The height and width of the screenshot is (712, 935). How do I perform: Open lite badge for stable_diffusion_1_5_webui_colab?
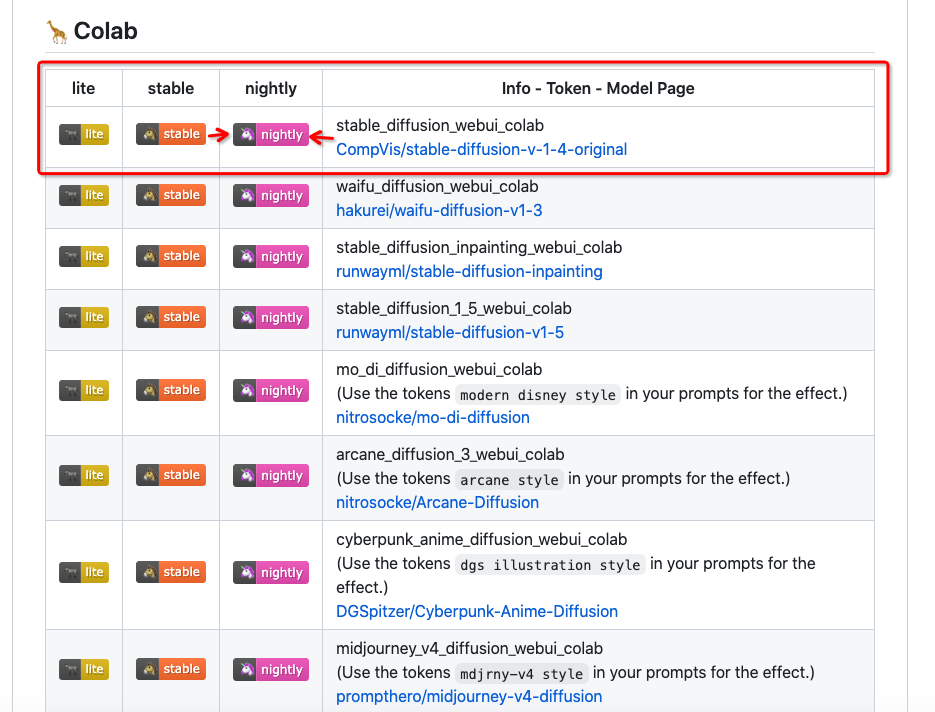84,317
